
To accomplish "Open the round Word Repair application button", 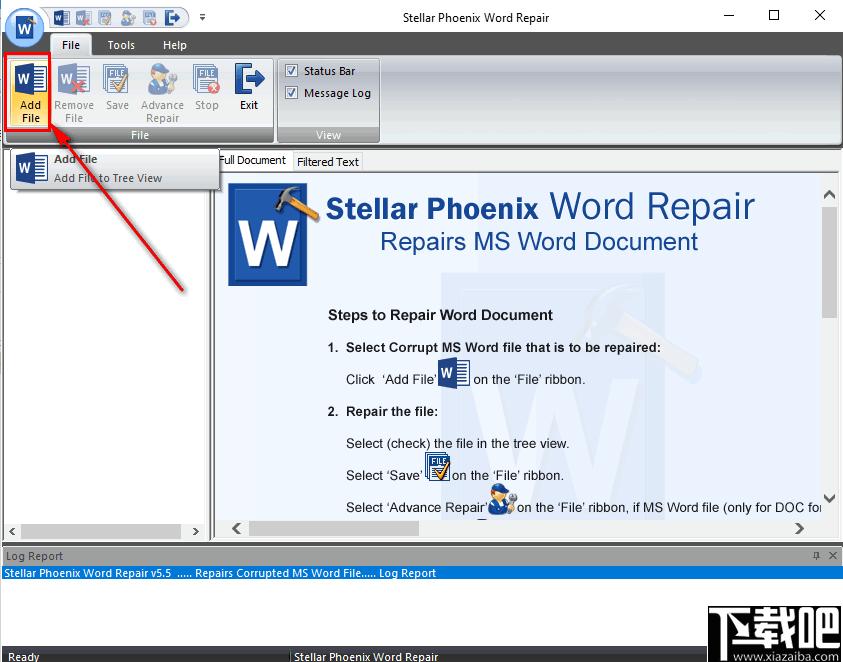I will (24, 26).
